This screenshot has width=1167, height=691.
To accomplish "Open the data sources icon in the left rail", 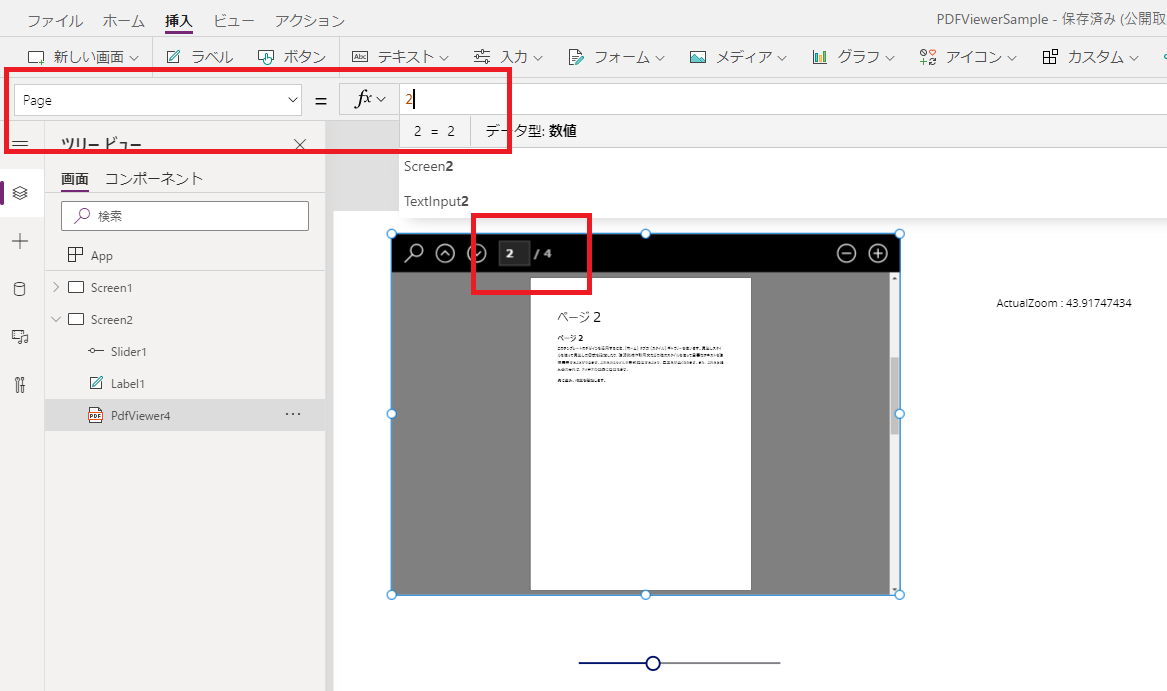I will pyautogui.click(x=19, y=289).
